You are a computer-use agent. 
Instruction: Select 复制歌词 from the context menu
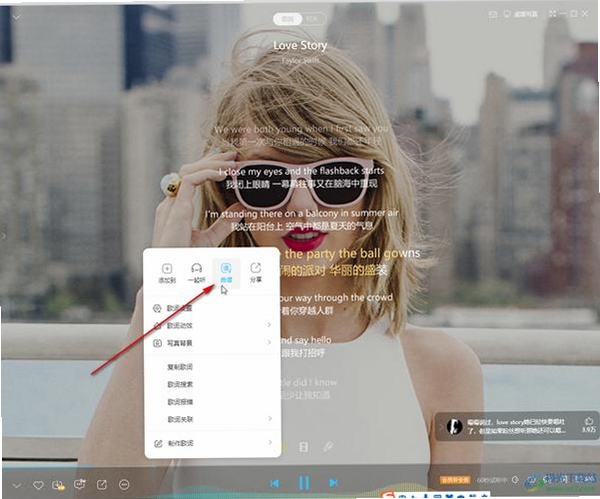pos(180,367)
